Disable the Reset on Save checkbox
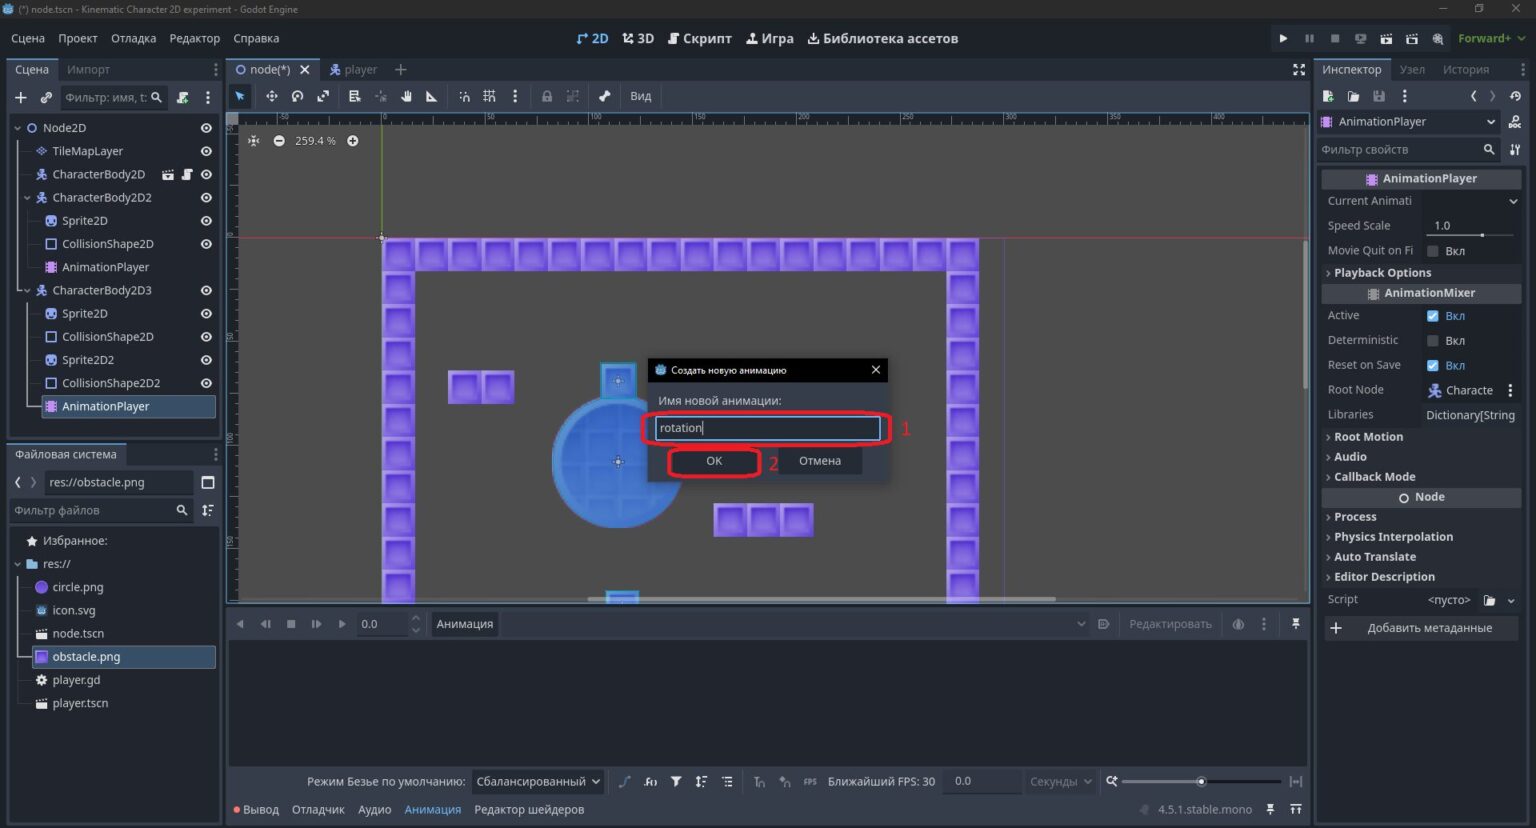1536x828 pixels. click(x=1432, y=365)
